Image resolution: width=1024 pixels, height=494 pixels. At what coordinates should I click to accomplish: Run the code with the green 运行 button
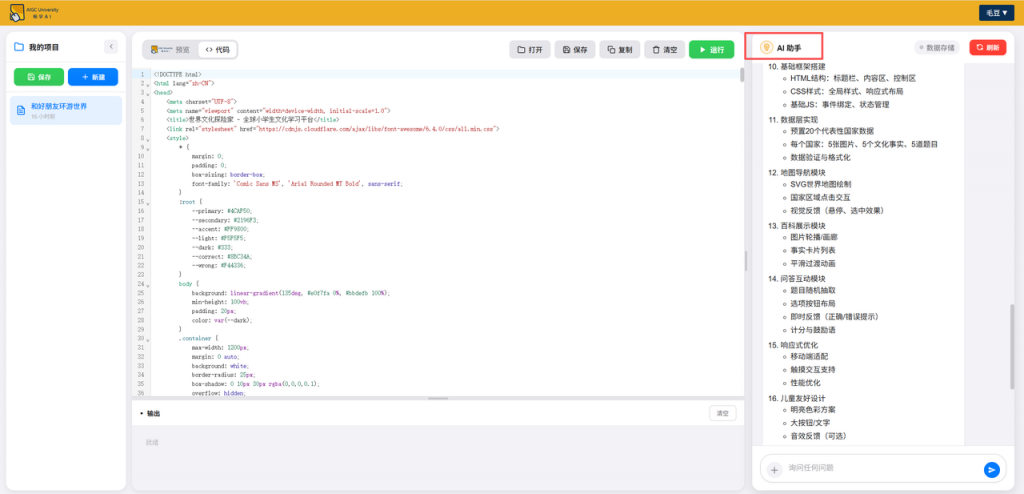711,49
